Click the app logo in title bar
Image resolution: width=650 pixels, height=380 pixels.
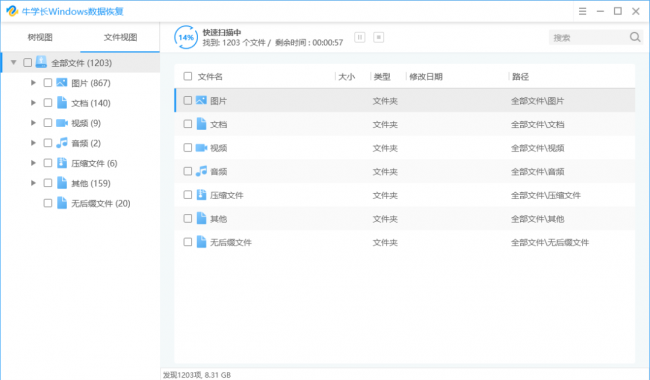pyautogui.click(x=12, y=11)
